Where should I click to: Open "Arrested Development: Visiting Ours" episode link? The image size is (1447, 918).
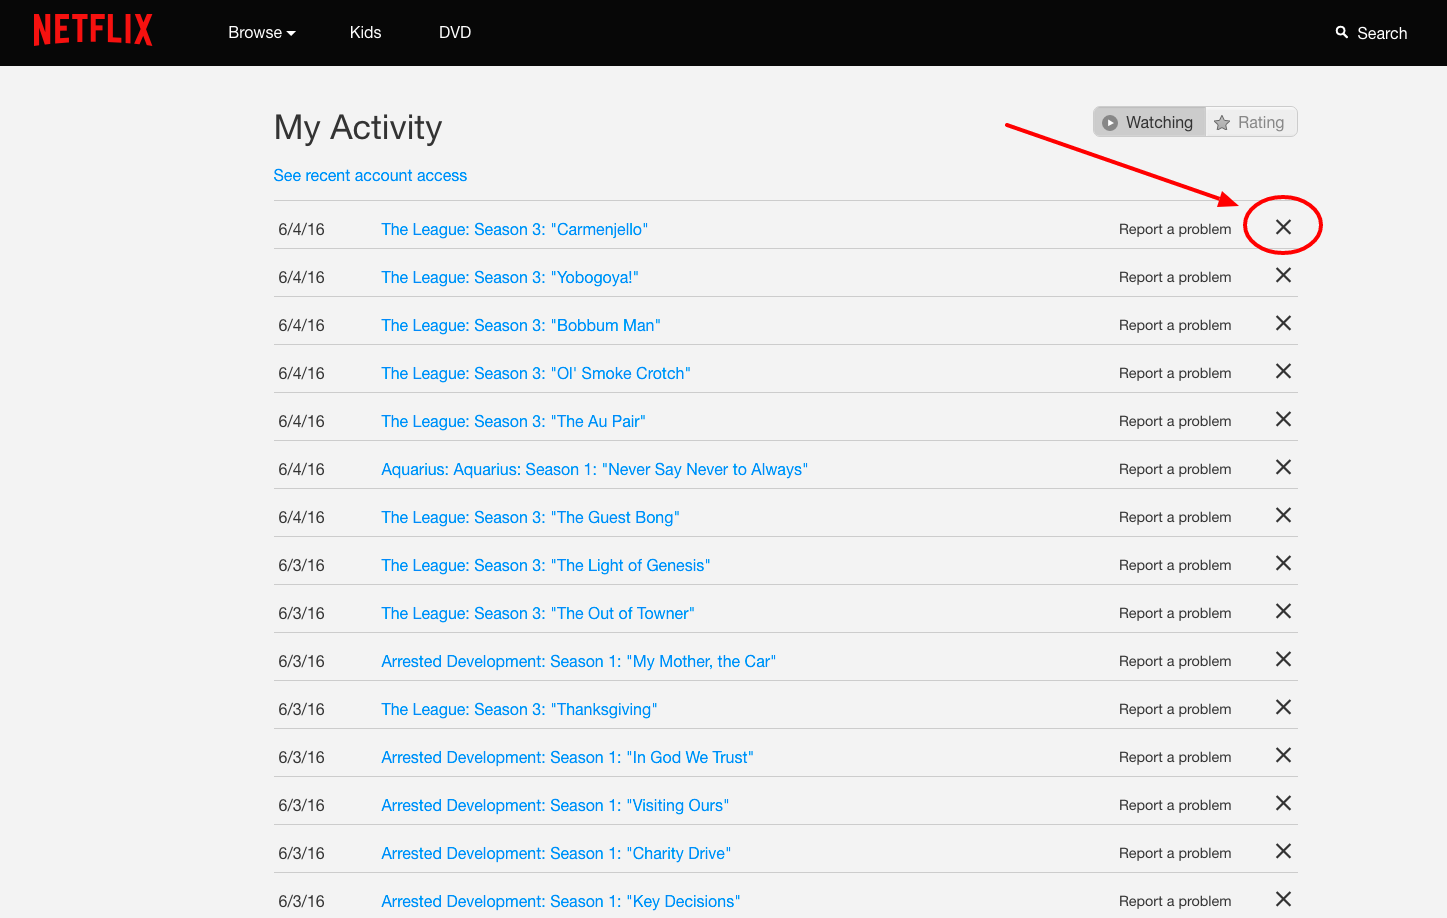(555, 805)
